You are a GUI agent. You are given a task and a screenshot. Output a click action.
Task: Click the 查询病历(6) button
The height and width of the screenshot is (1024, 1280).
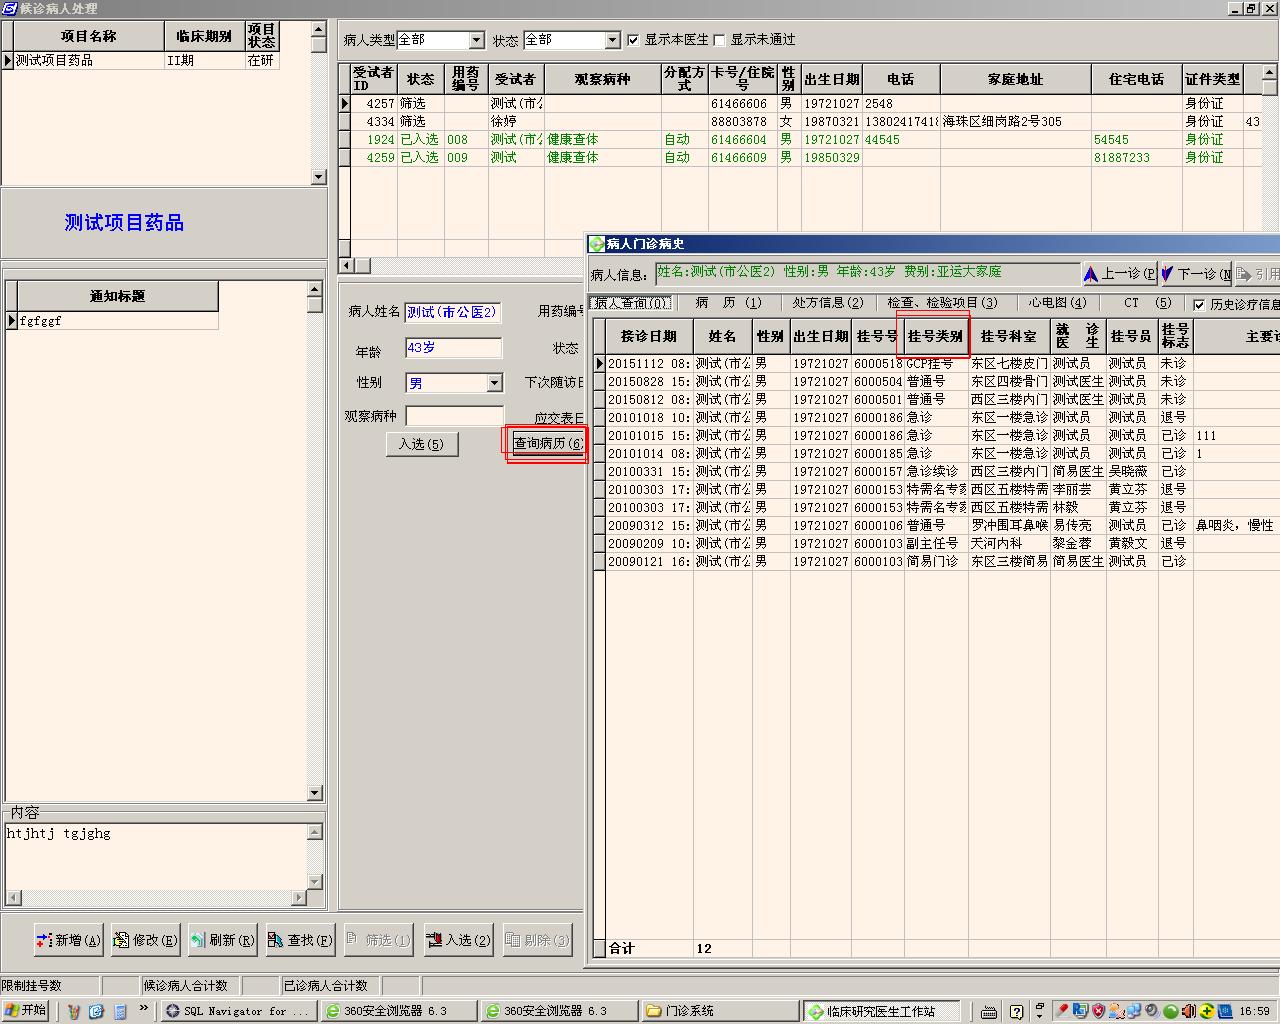[547, 443]
